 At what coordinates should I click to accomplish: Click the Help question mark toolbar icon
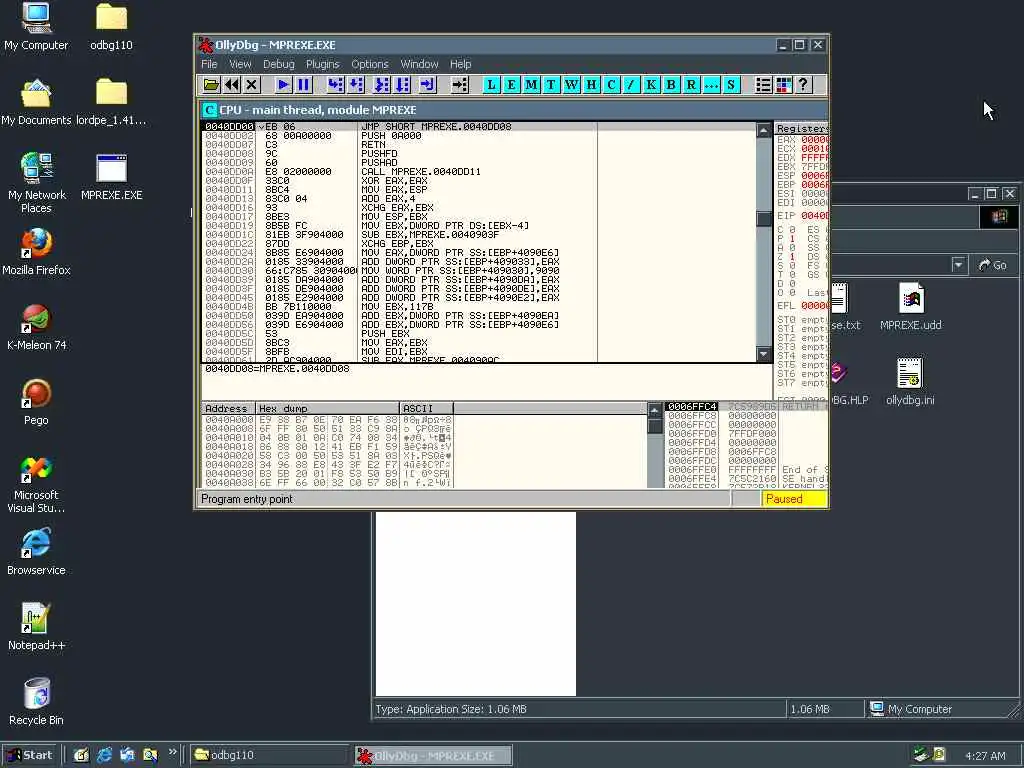[803, 85]
